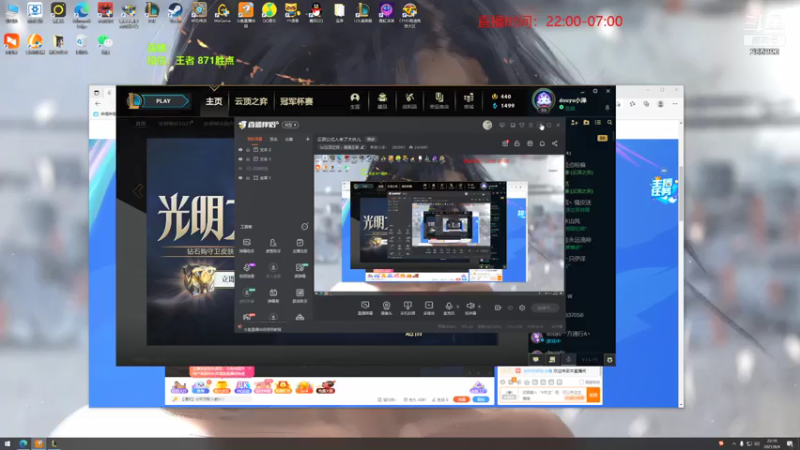Click the Edge icon in taskbar
Screen dimensions: 800x450
pyautogui.click(x=23, y=444)
